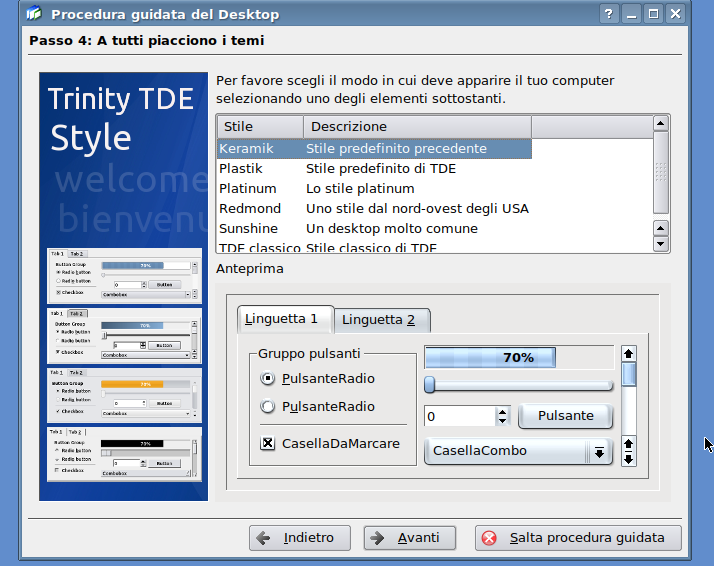Click preview scrollbar bottom down arrow
Viewport: 714px width, 566px height.
tap(629, 459)
